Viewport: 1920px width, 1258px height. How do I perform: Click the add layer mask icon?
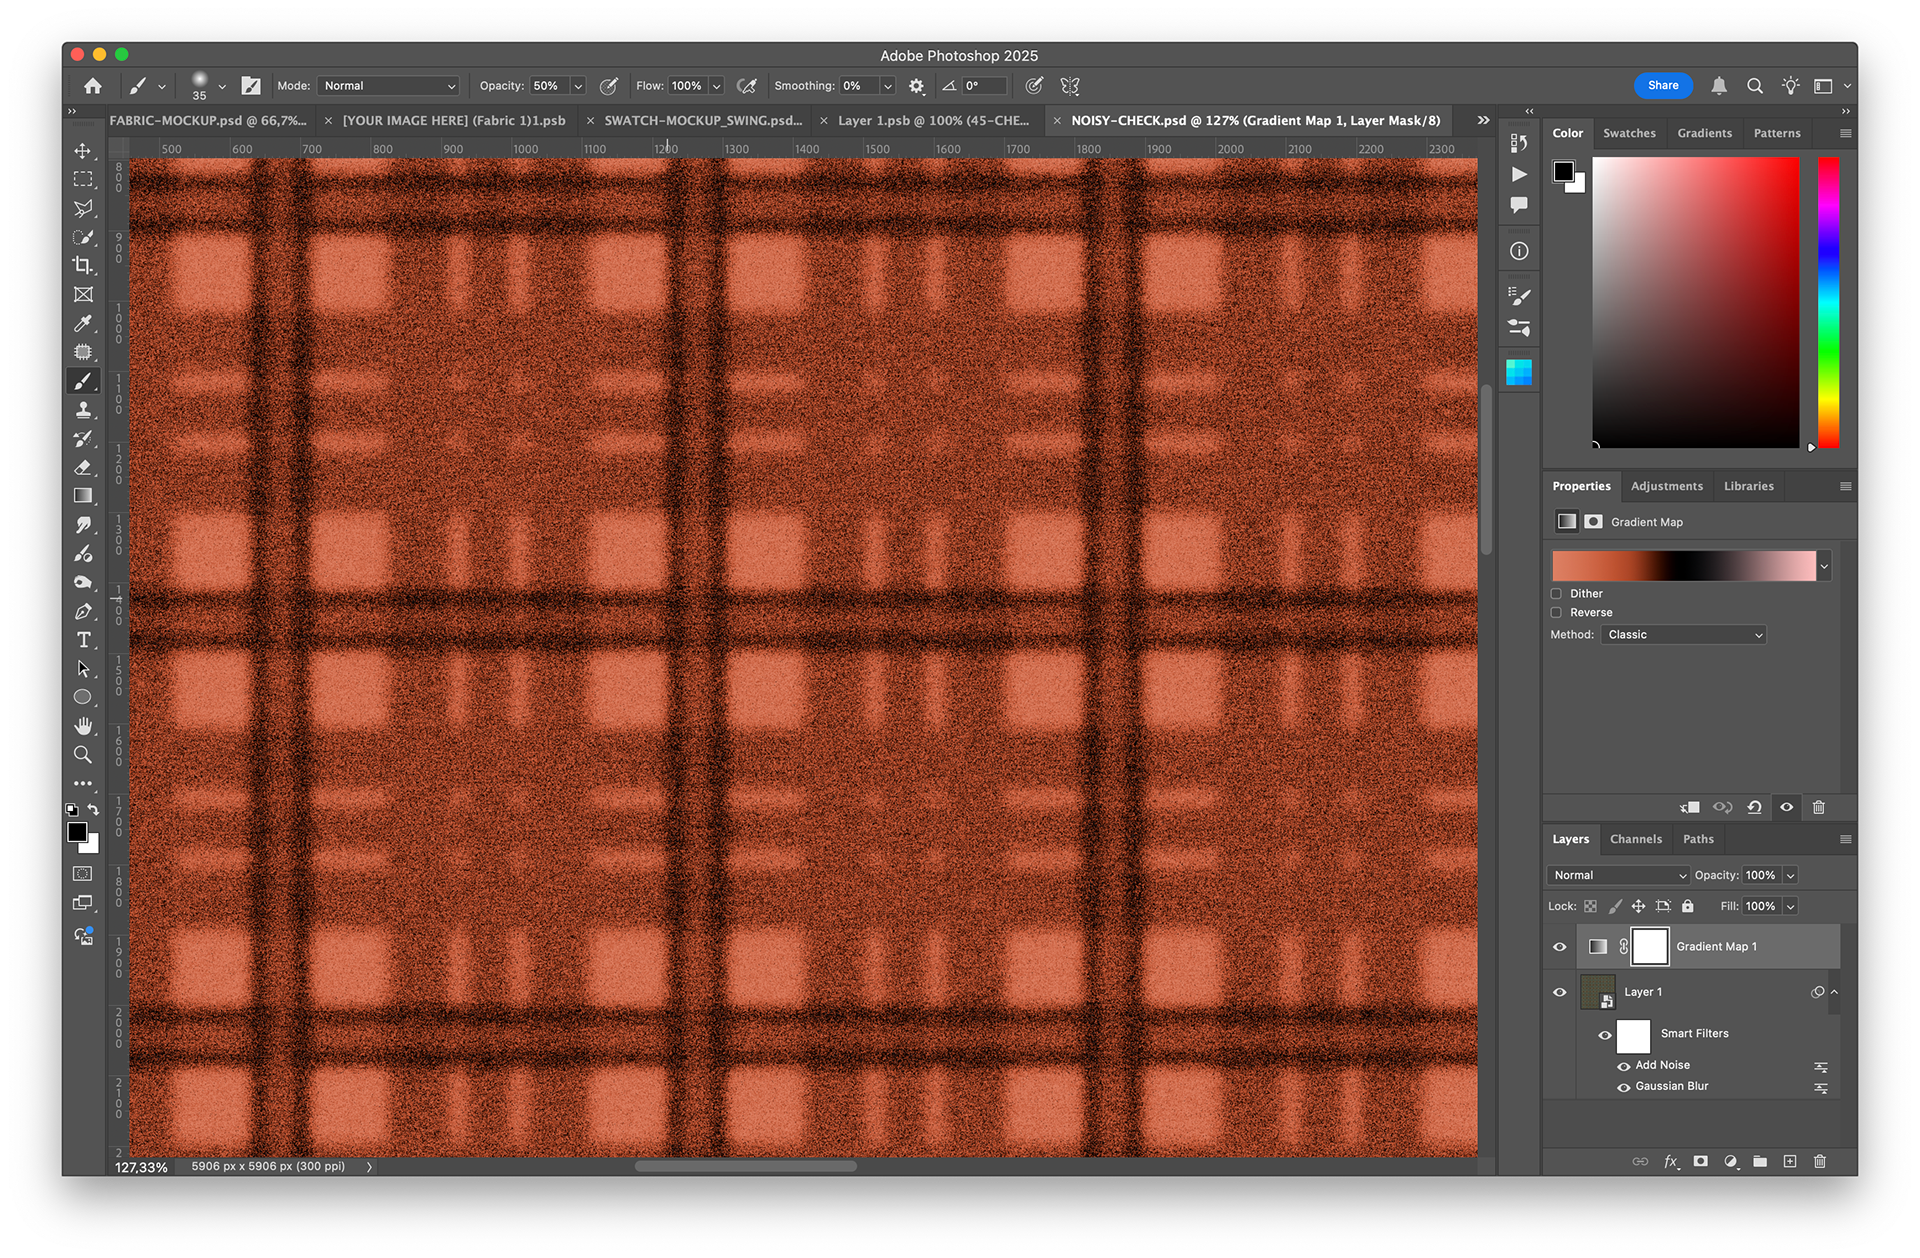point(1700,1161)
